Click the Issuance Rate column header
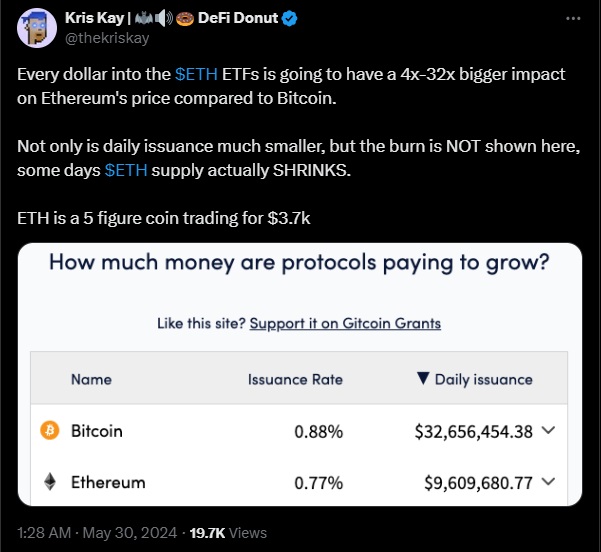The width and height of the screenshot is (601, 552). pos(295,379)
